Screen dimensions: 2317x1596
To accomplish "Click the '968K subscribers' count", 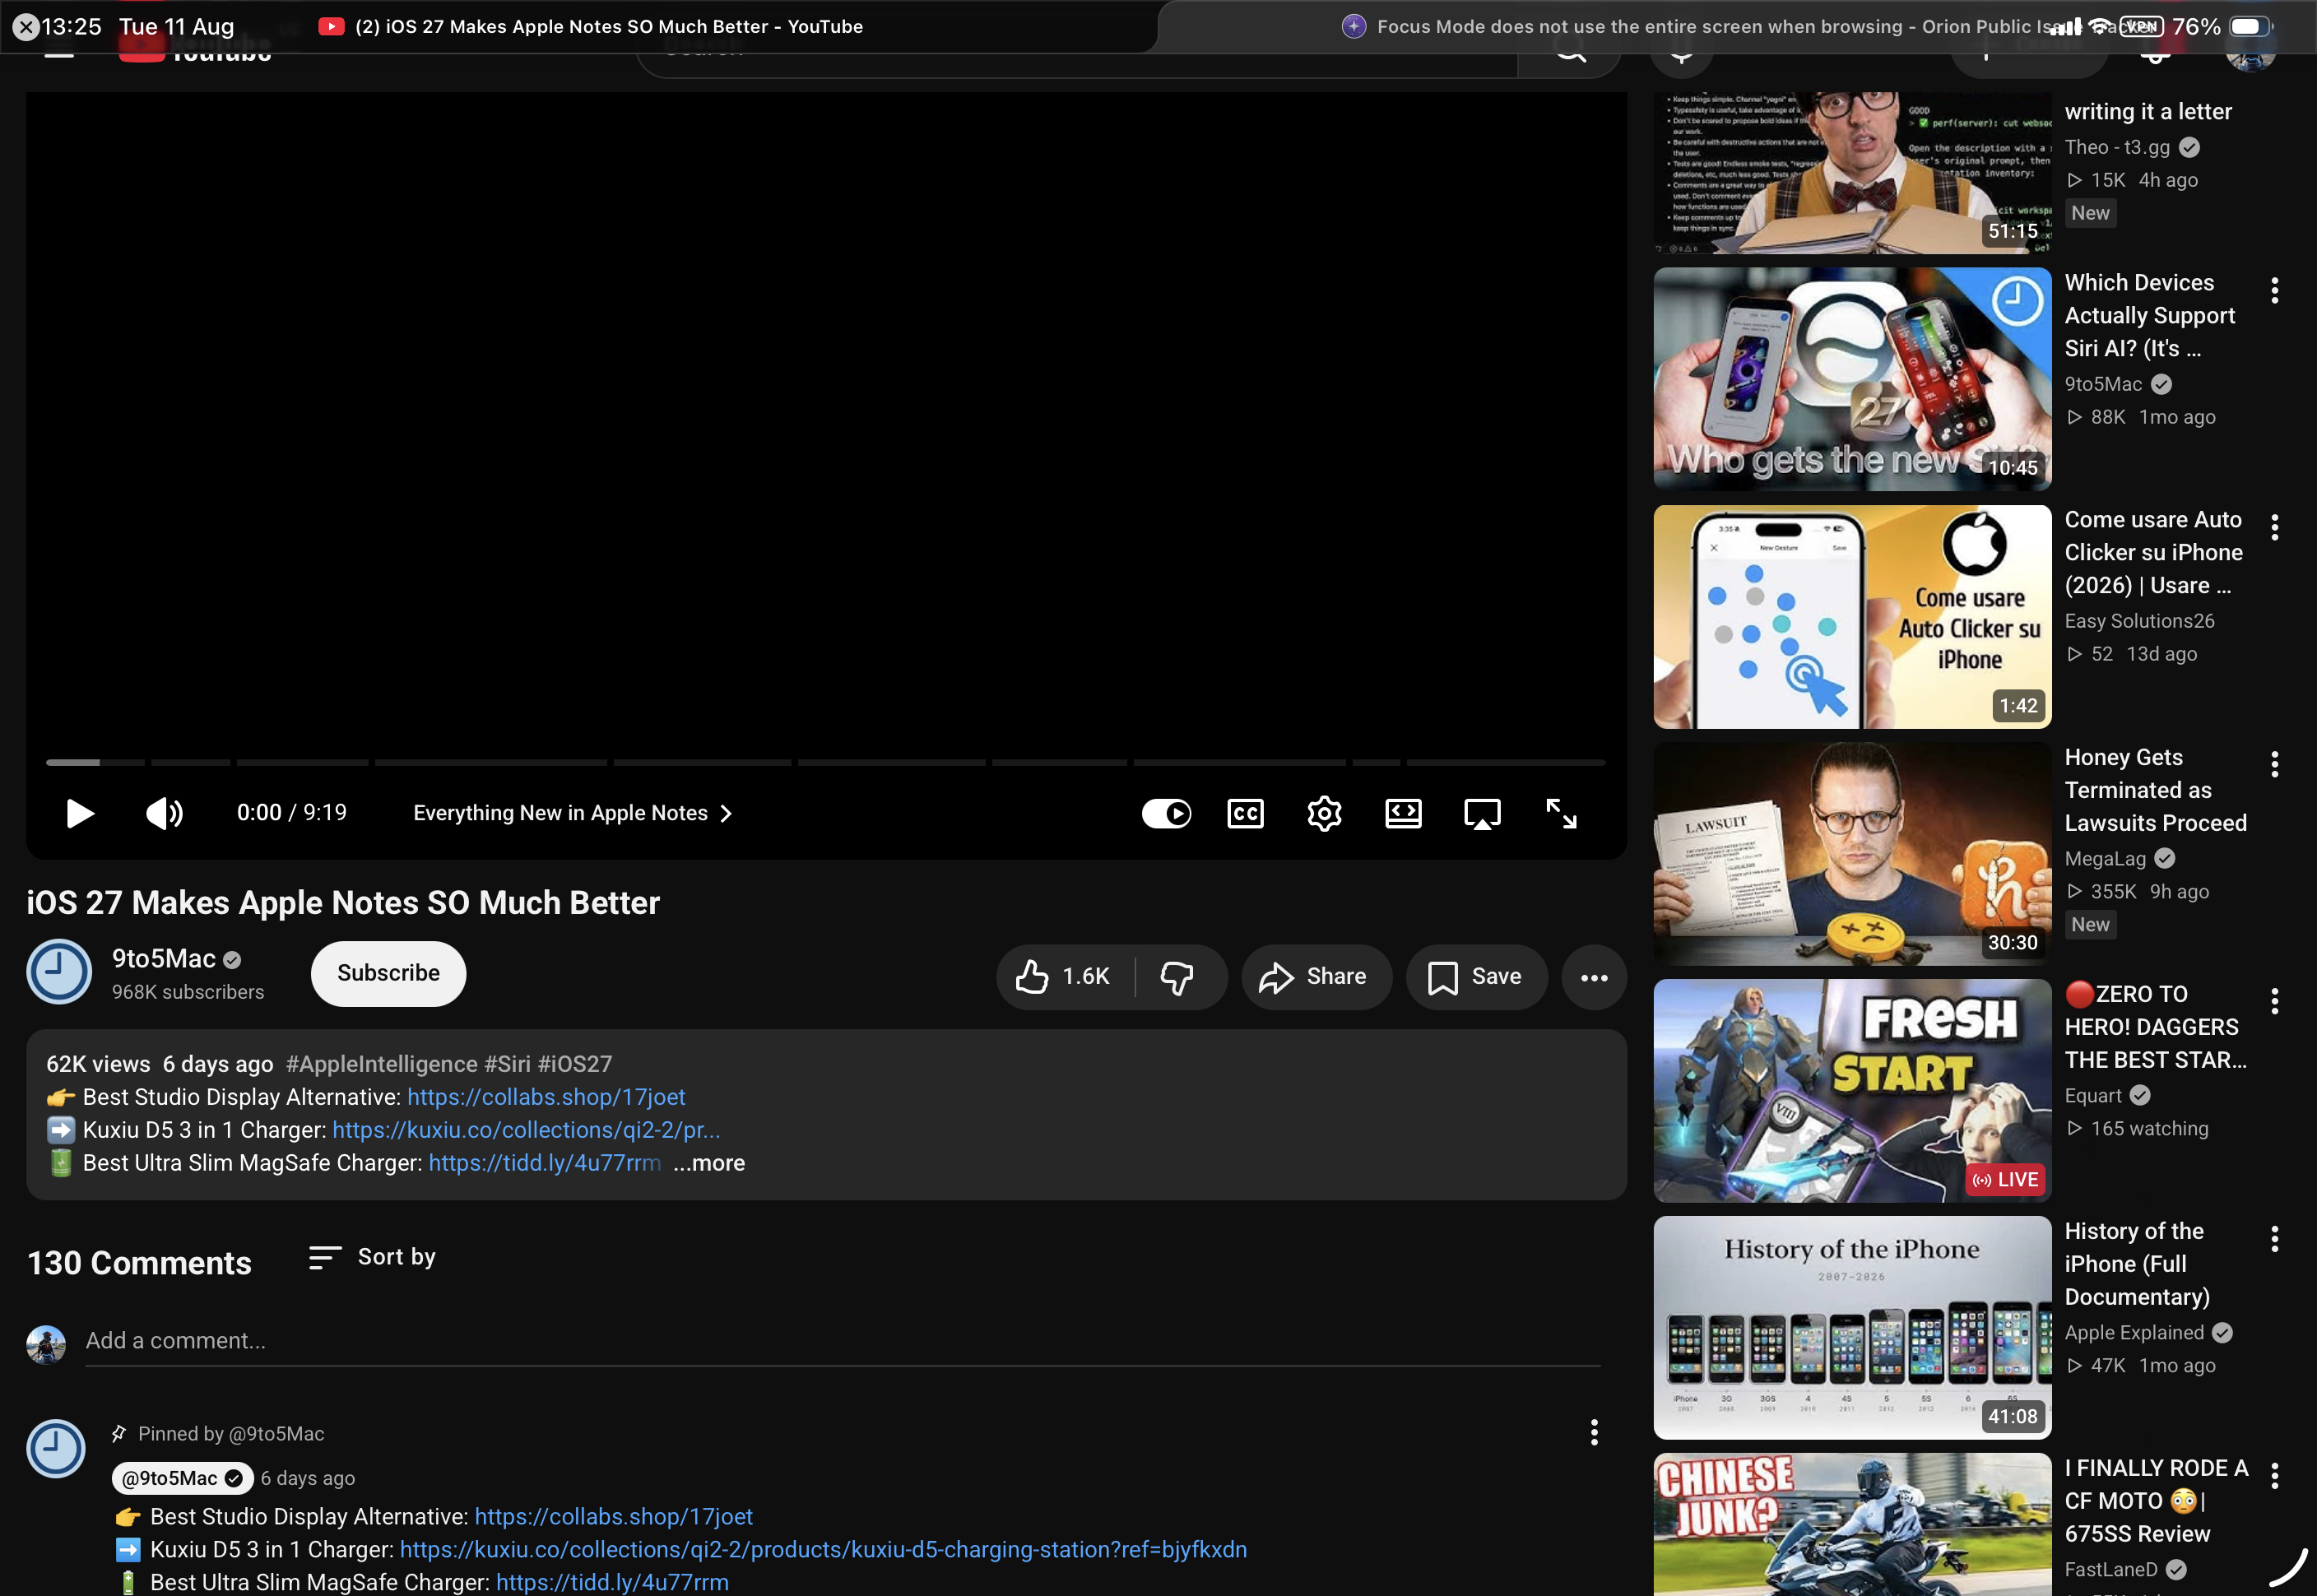I will (x=188, y=992).
